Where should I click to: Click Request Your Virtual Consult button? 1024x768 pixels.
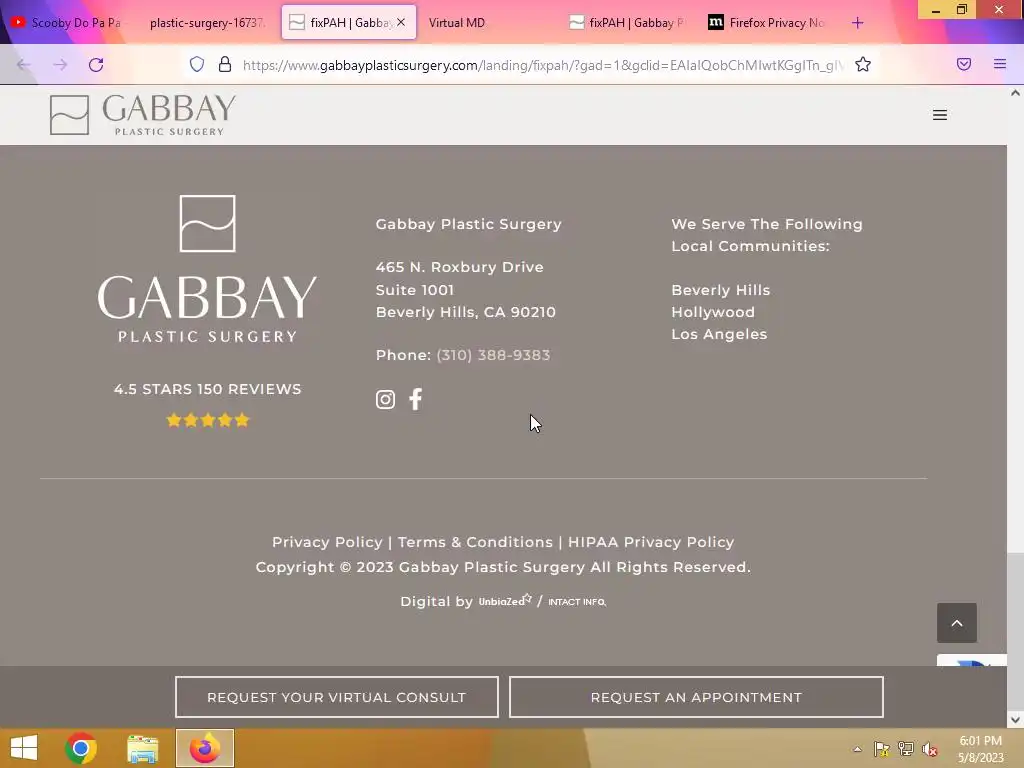[x=337, y=697]
